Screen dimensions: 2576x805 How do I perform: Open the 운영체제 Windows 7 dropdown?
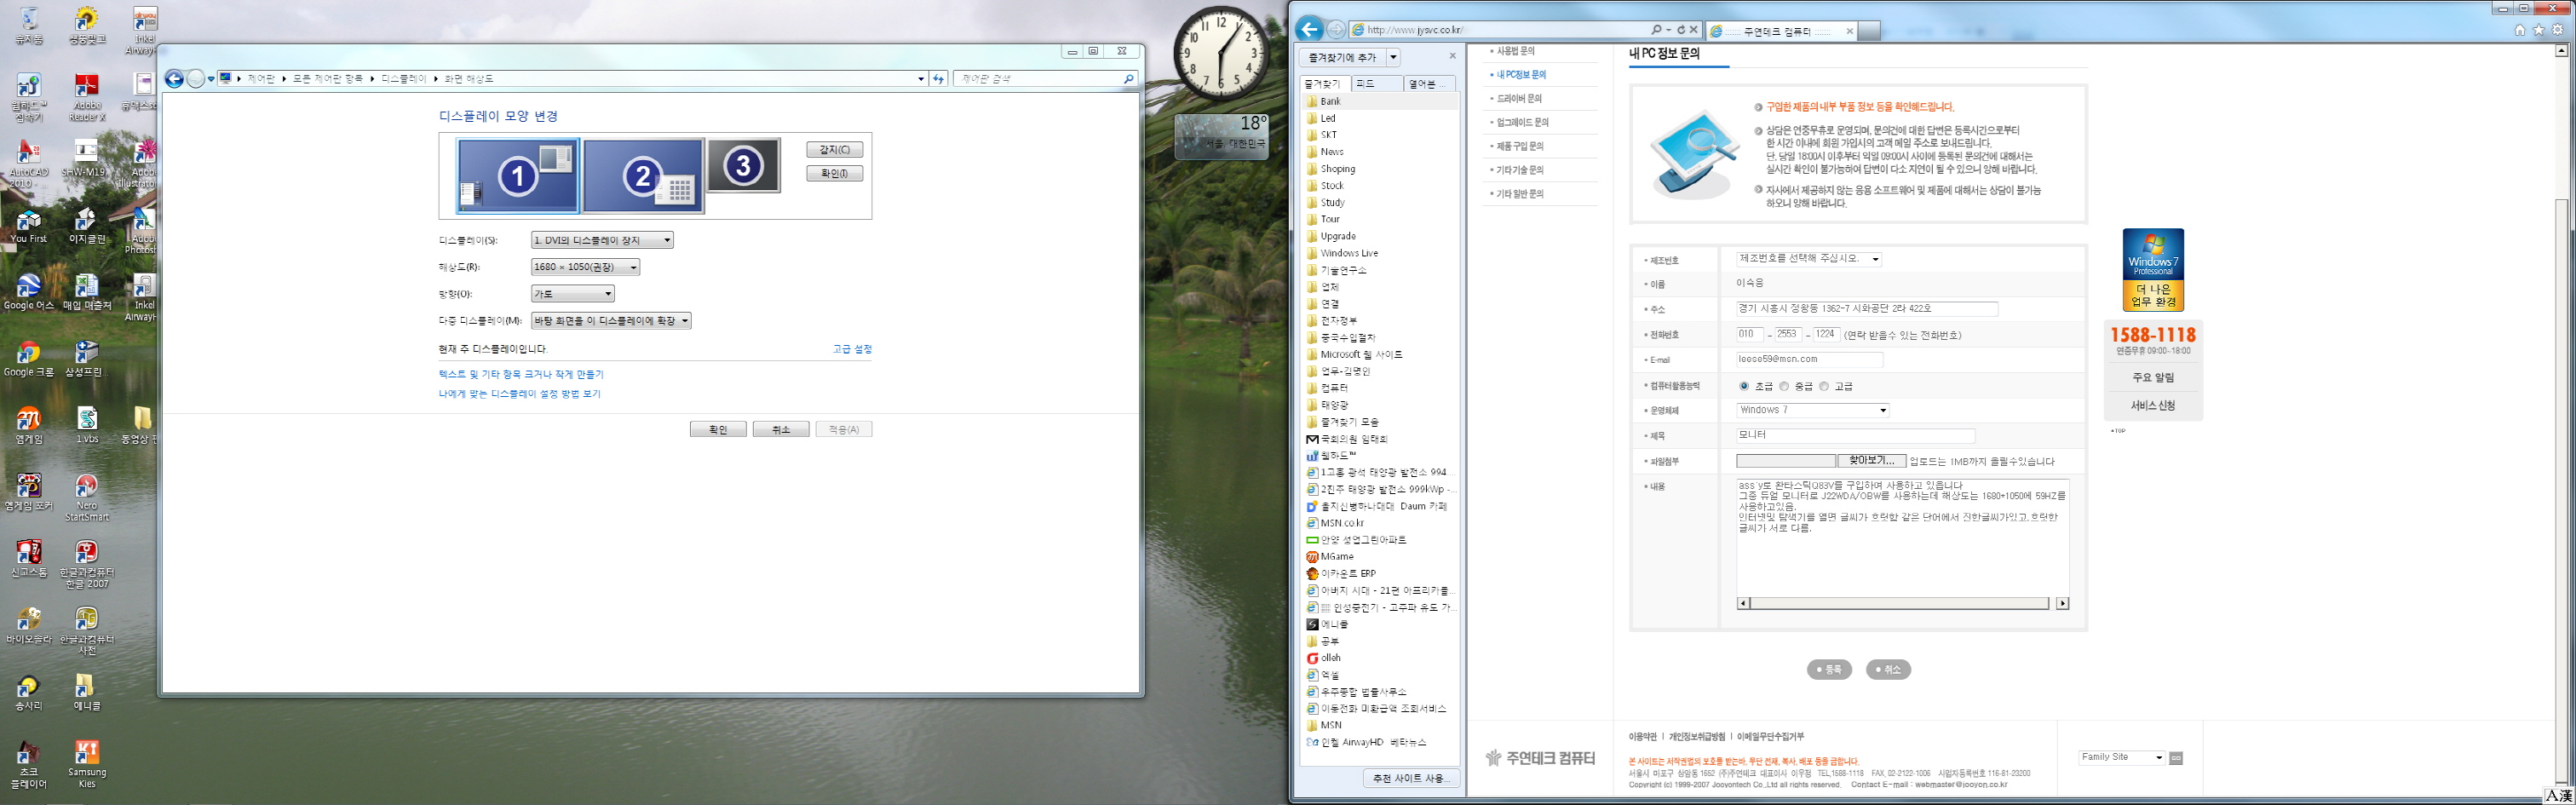point(1812,410)
